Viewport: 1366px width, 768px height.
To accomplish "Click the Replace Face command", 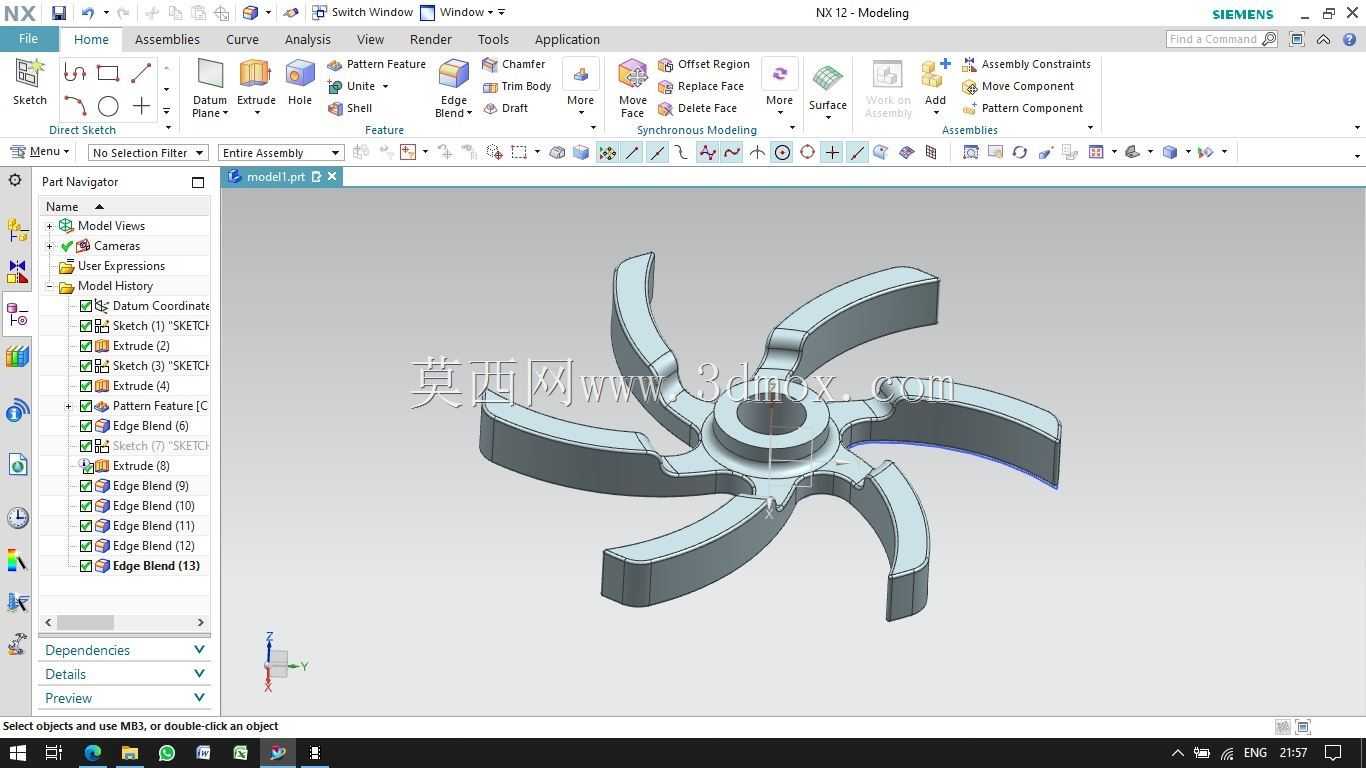I will pos(701,86).
